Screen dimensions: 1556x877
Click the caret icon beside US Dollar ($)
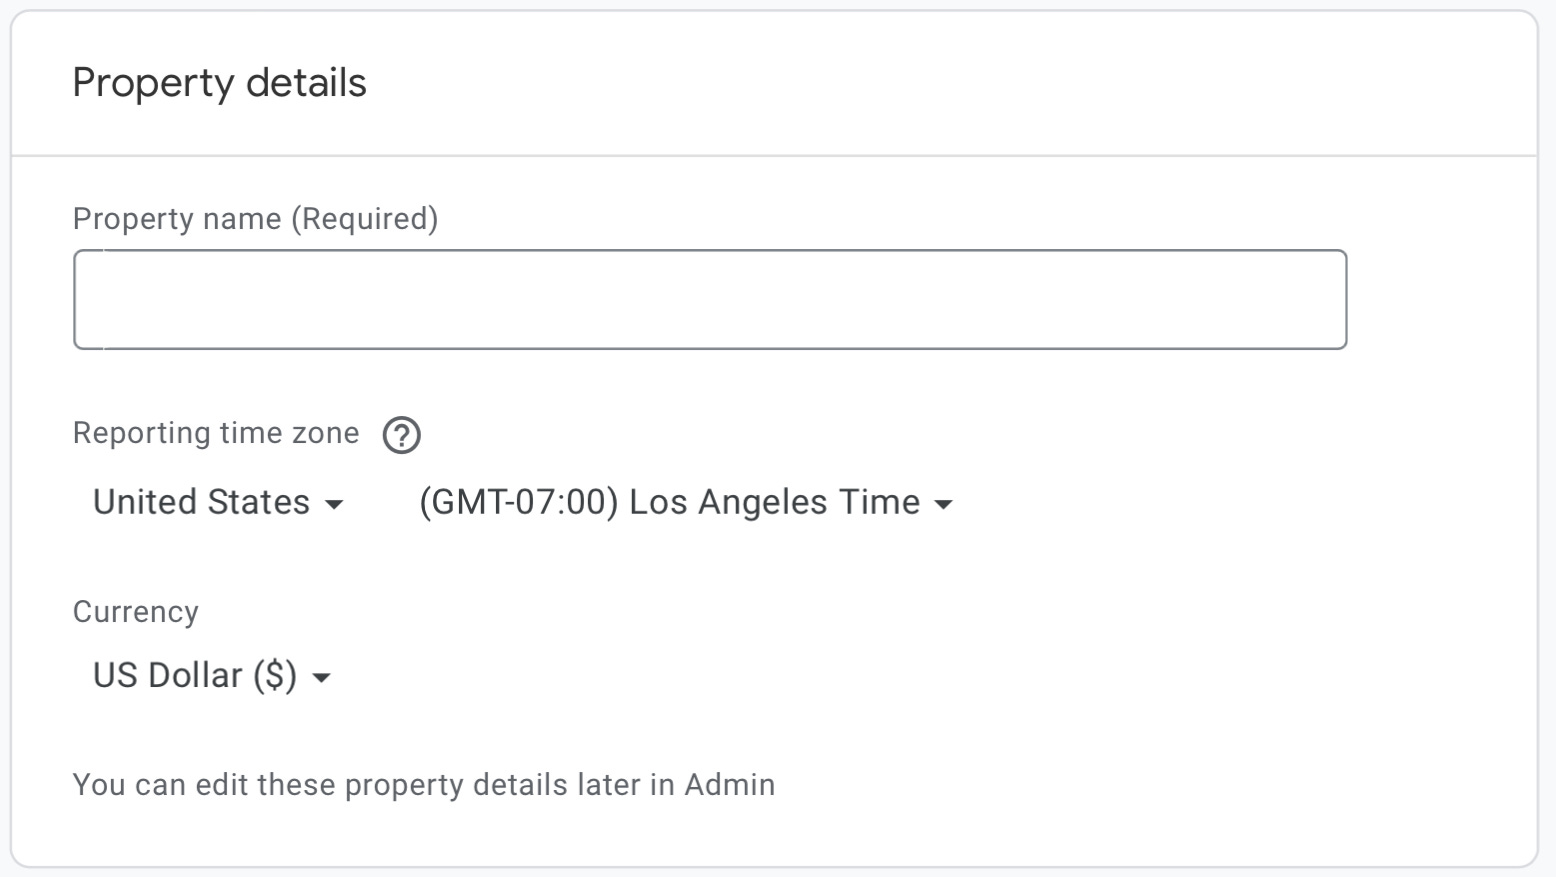(x=321, y=678)
